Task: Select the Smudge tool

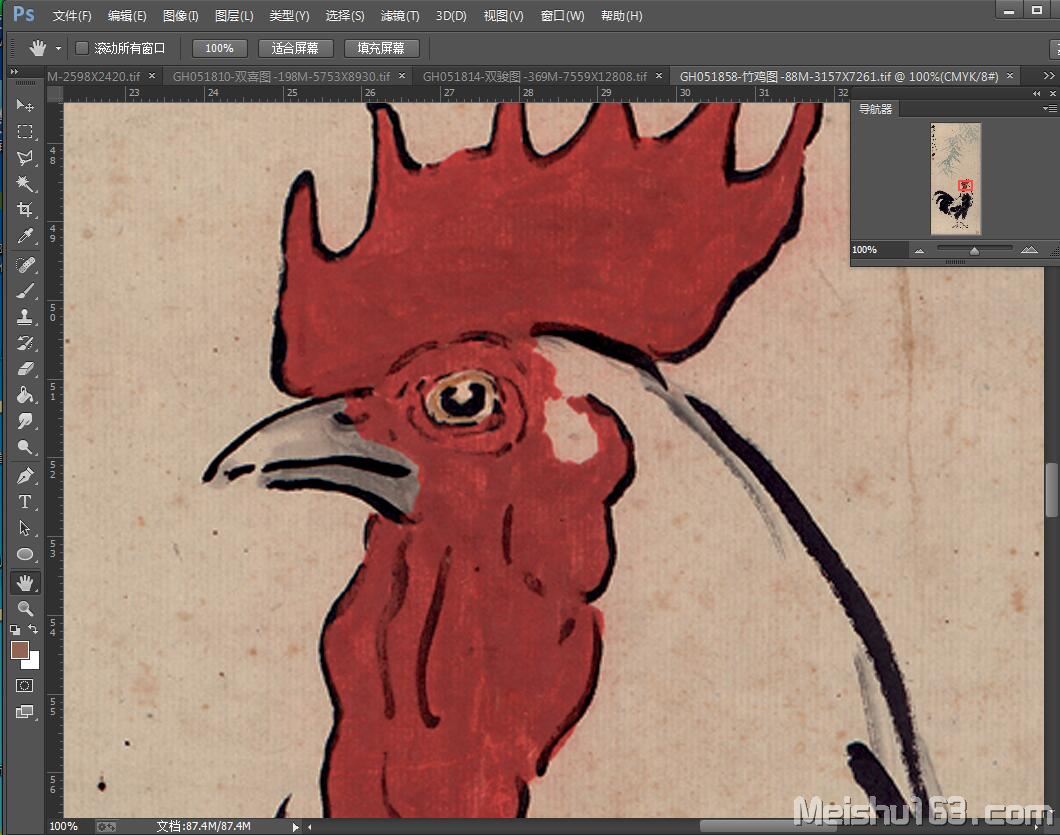Action: pos(25,421)
